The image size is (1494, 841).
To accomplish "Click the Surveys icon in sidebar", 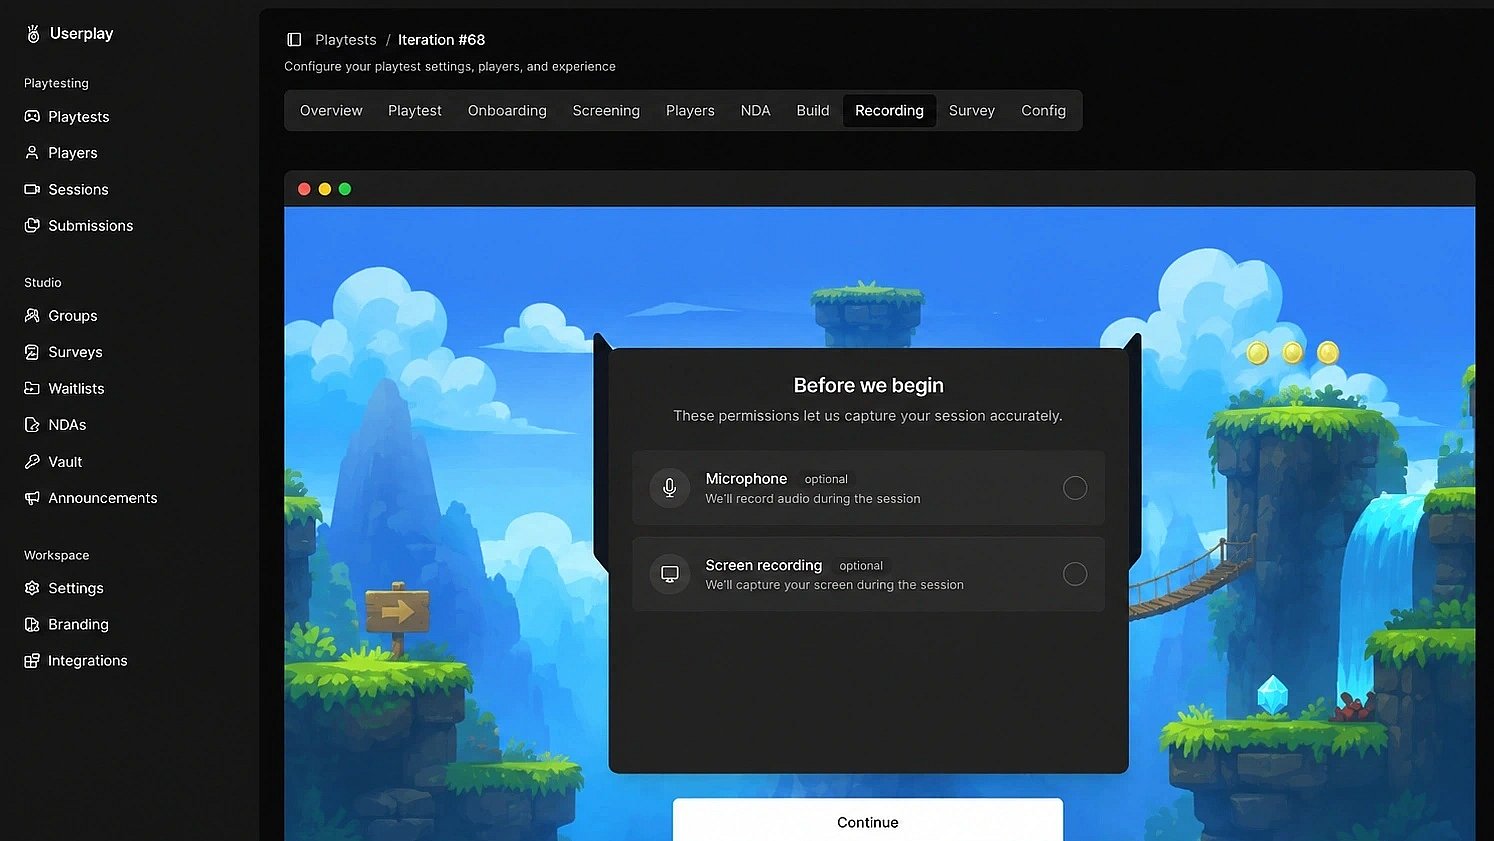I will coord(32,352).
